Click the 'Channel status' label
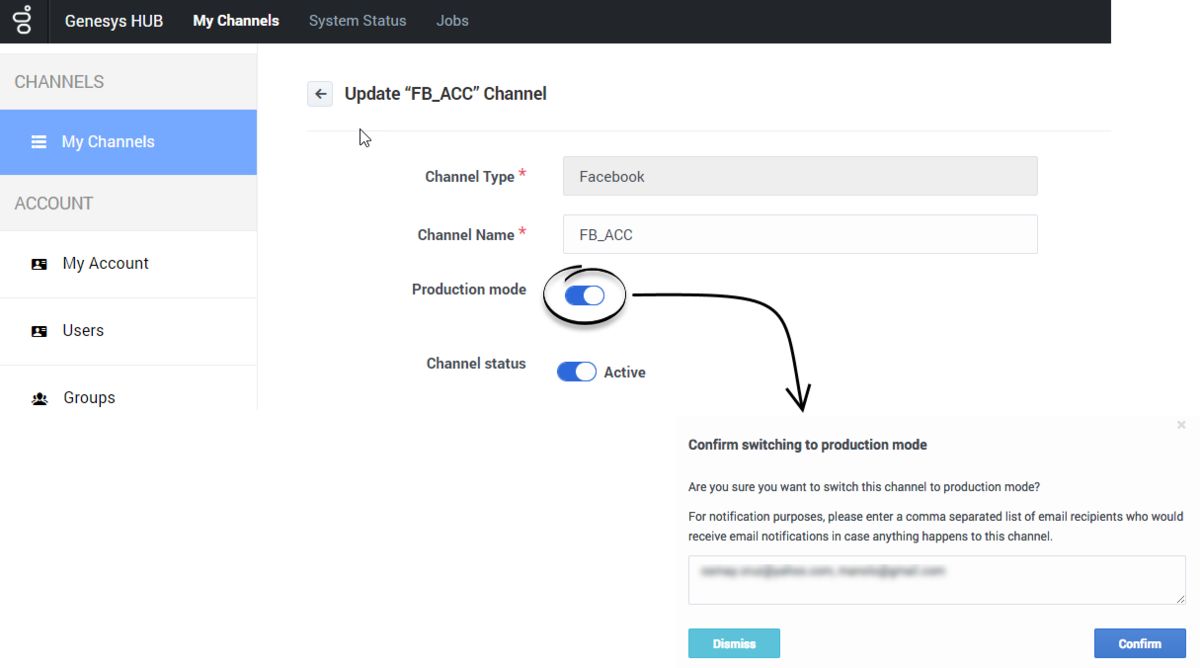This screenshot has width=1200, height=668. click(x=476, y=363)
